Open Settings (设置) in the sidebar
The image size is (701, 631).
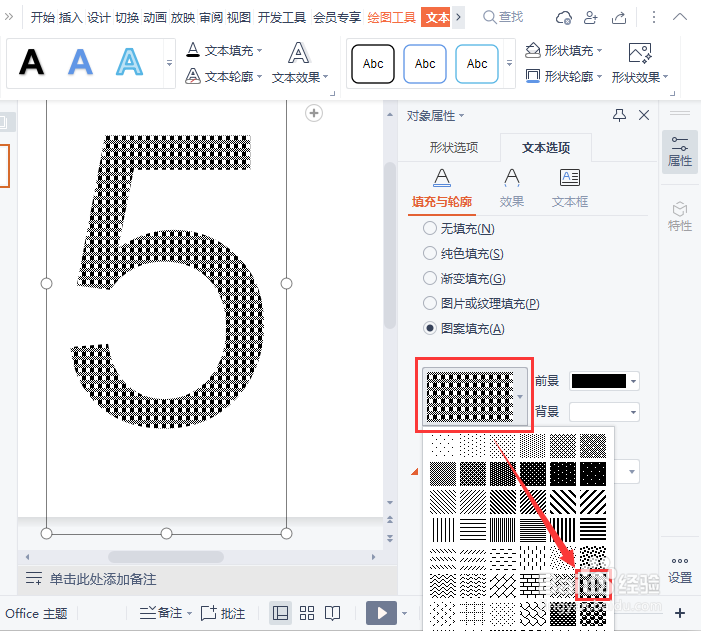pyautogui.click(x=680, y=570)
